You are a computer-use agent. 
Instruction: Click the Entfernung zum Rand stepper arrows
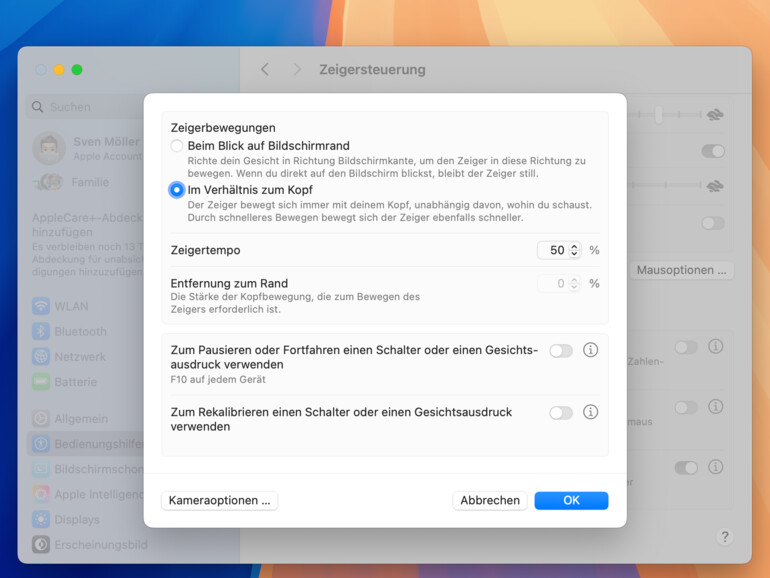click(x=574, y=283)
